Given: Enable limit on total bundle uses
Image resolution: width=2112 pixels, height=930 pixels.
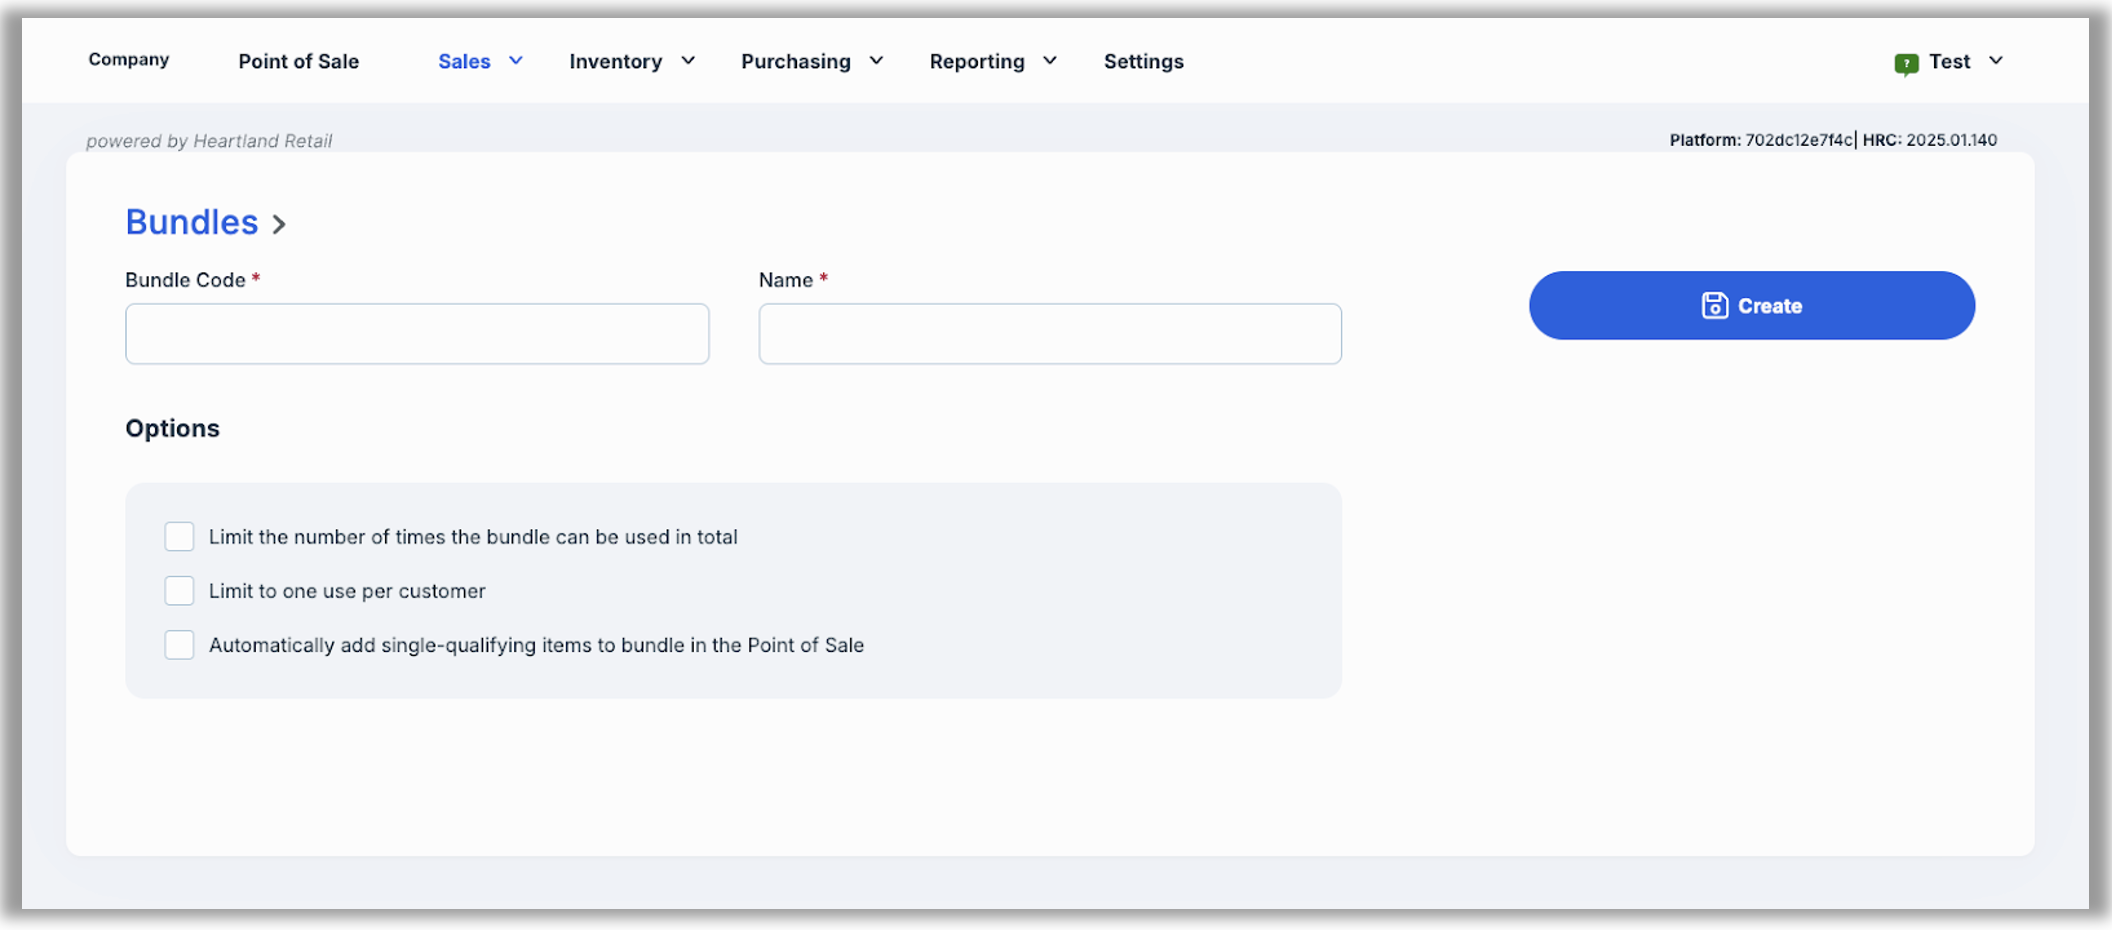Looking at the screenshot, I should 180,537.
